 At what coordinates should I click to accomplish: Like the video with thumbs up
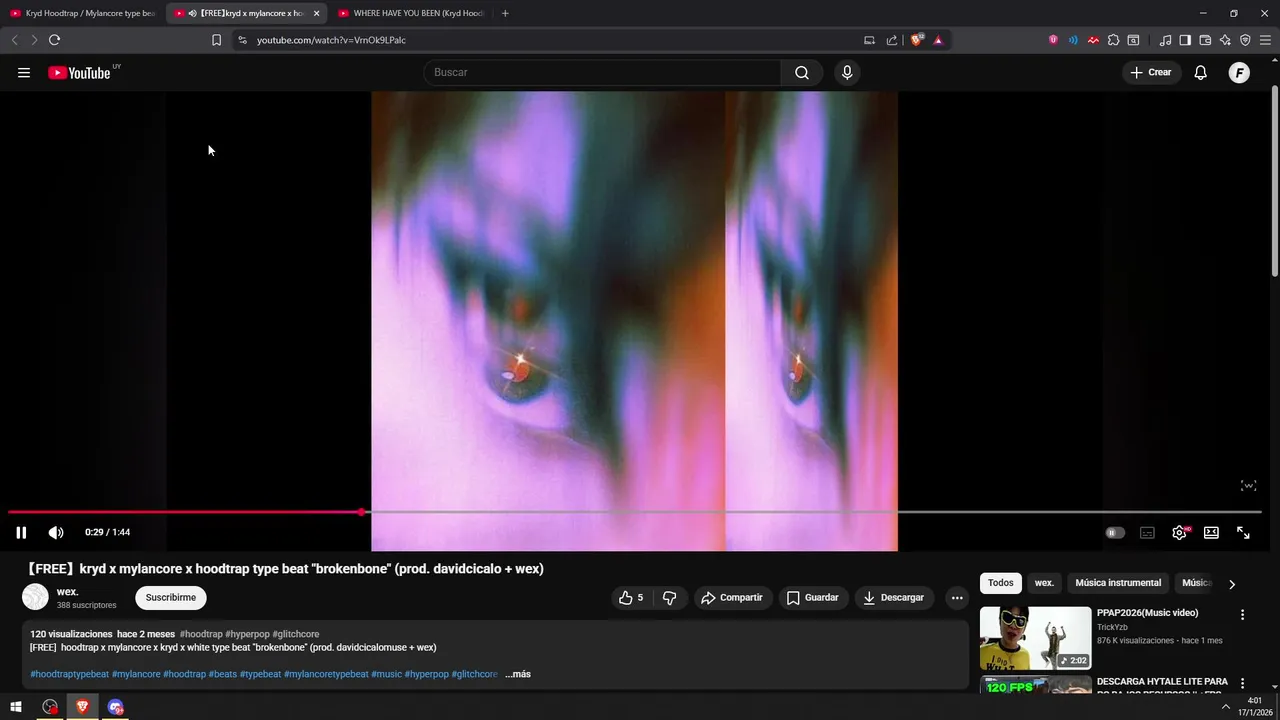coord(631,598)
